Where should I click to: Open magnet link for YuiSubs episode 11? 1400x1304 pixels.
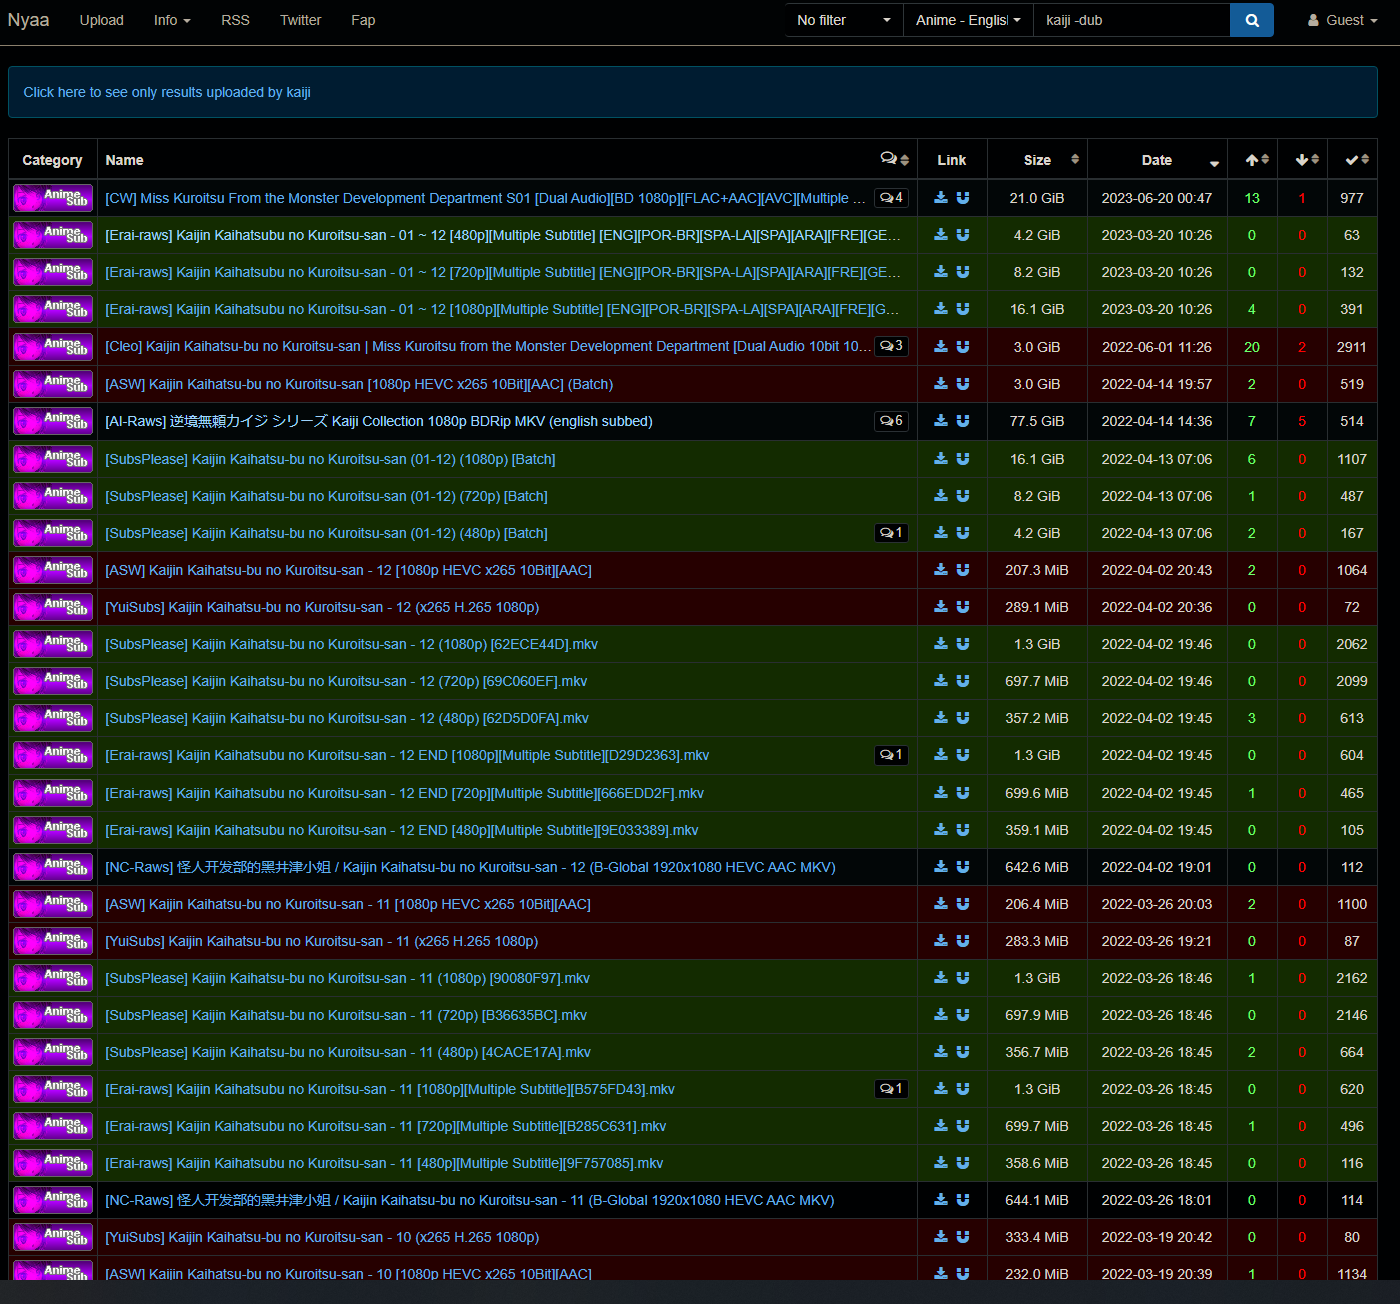(x=963, y=941)
